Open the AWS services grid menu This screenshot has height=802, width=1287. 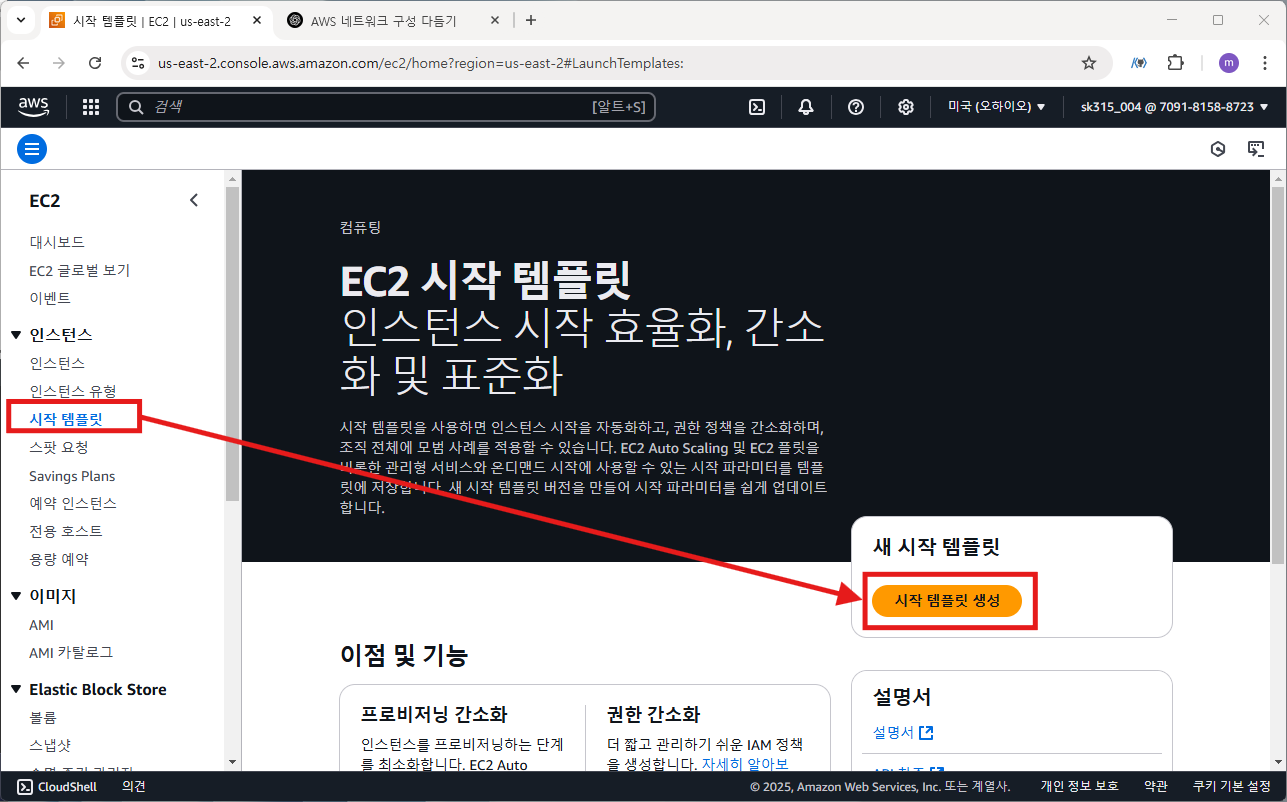[x=91, y=107]
